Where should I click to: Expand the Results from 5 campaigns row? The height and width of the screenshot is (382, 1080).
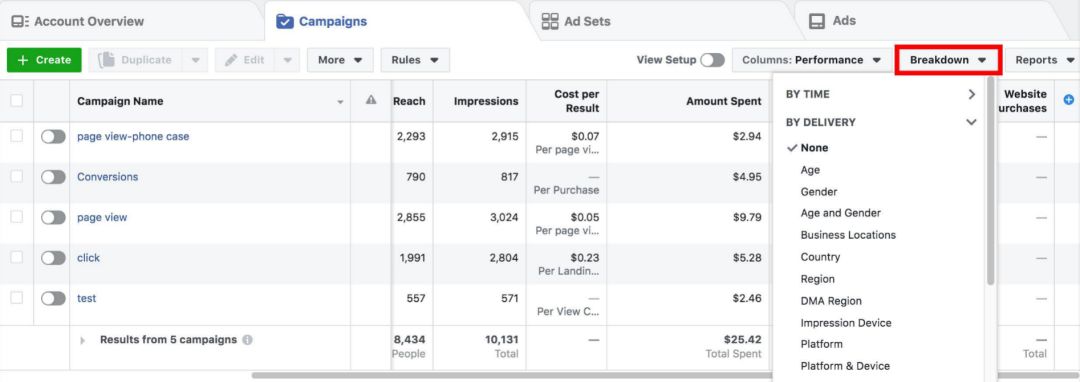83,341
